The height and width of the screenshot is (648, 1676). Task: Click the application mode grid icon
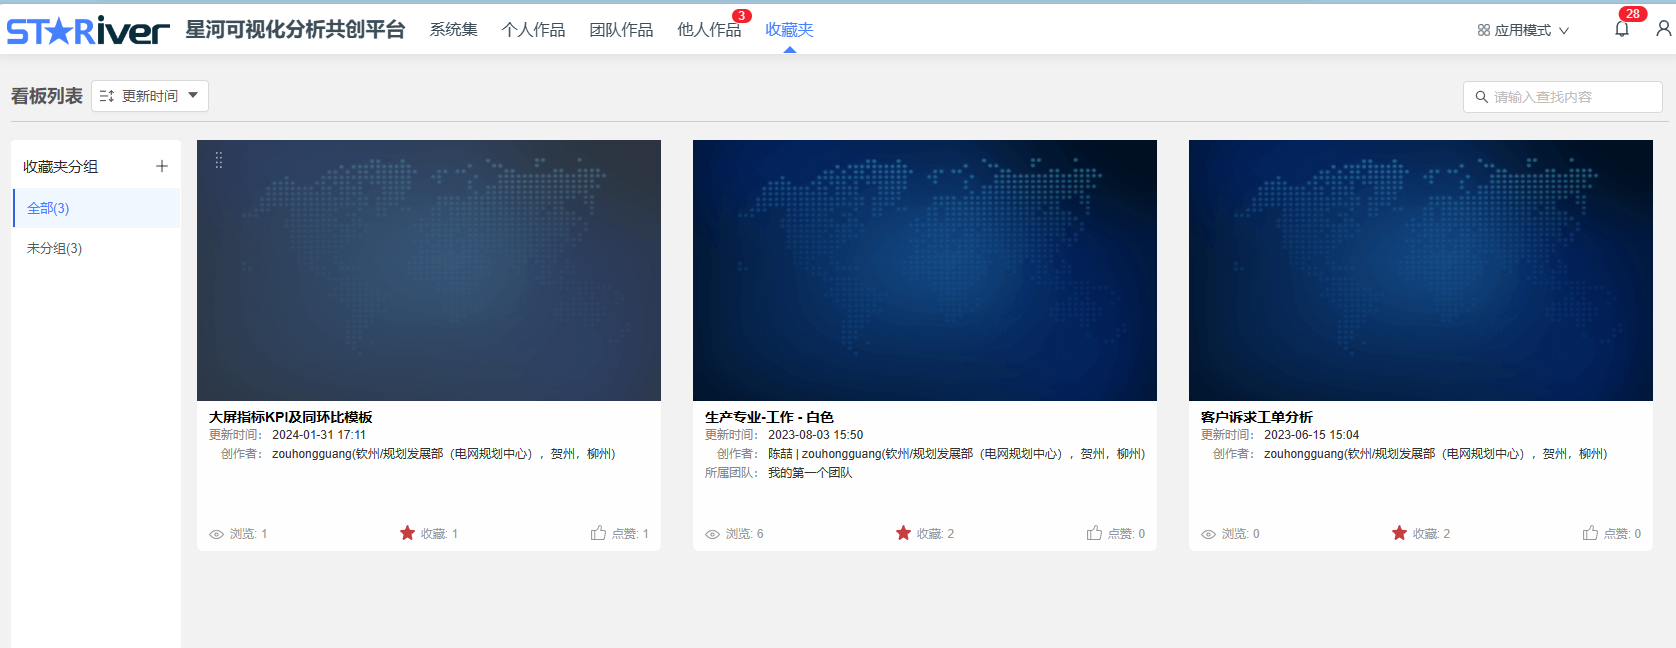click(x=1484, y=30)
